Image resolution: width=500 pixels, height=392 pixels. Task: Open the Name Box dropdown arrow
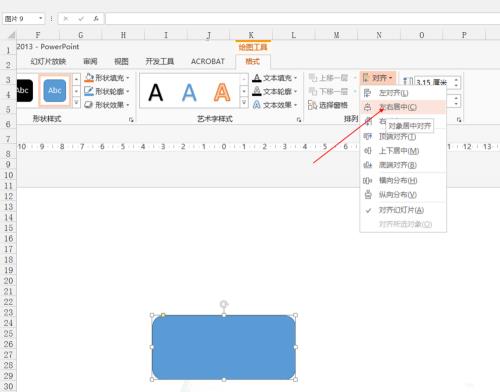tap(41, 18)
